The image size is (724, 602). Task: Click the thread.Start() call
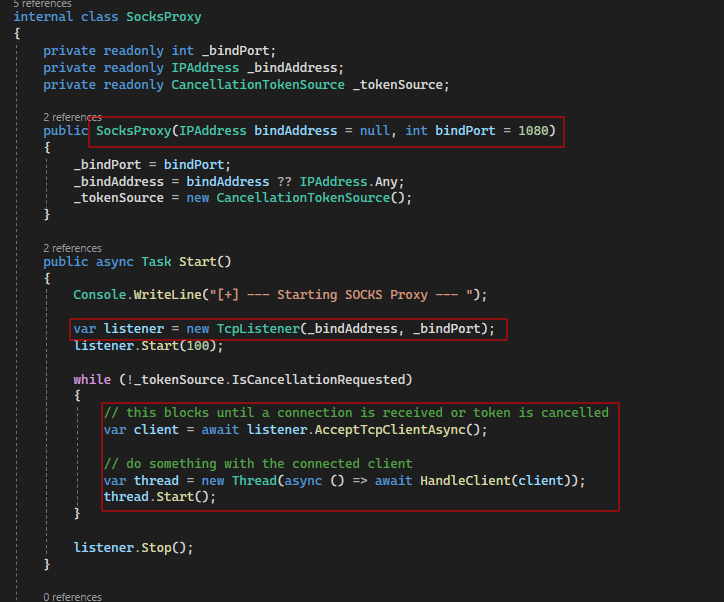[159, 496]
